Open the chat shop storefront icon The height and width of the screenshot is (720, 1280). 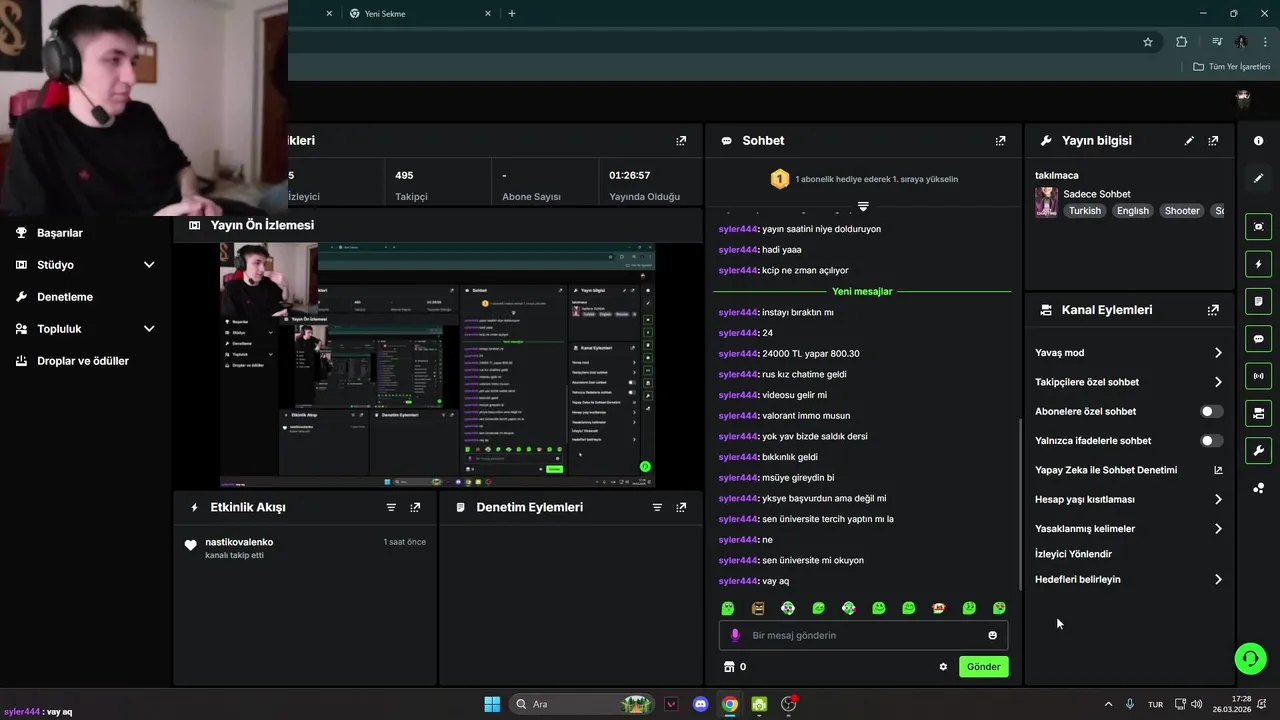click(729, 667)
